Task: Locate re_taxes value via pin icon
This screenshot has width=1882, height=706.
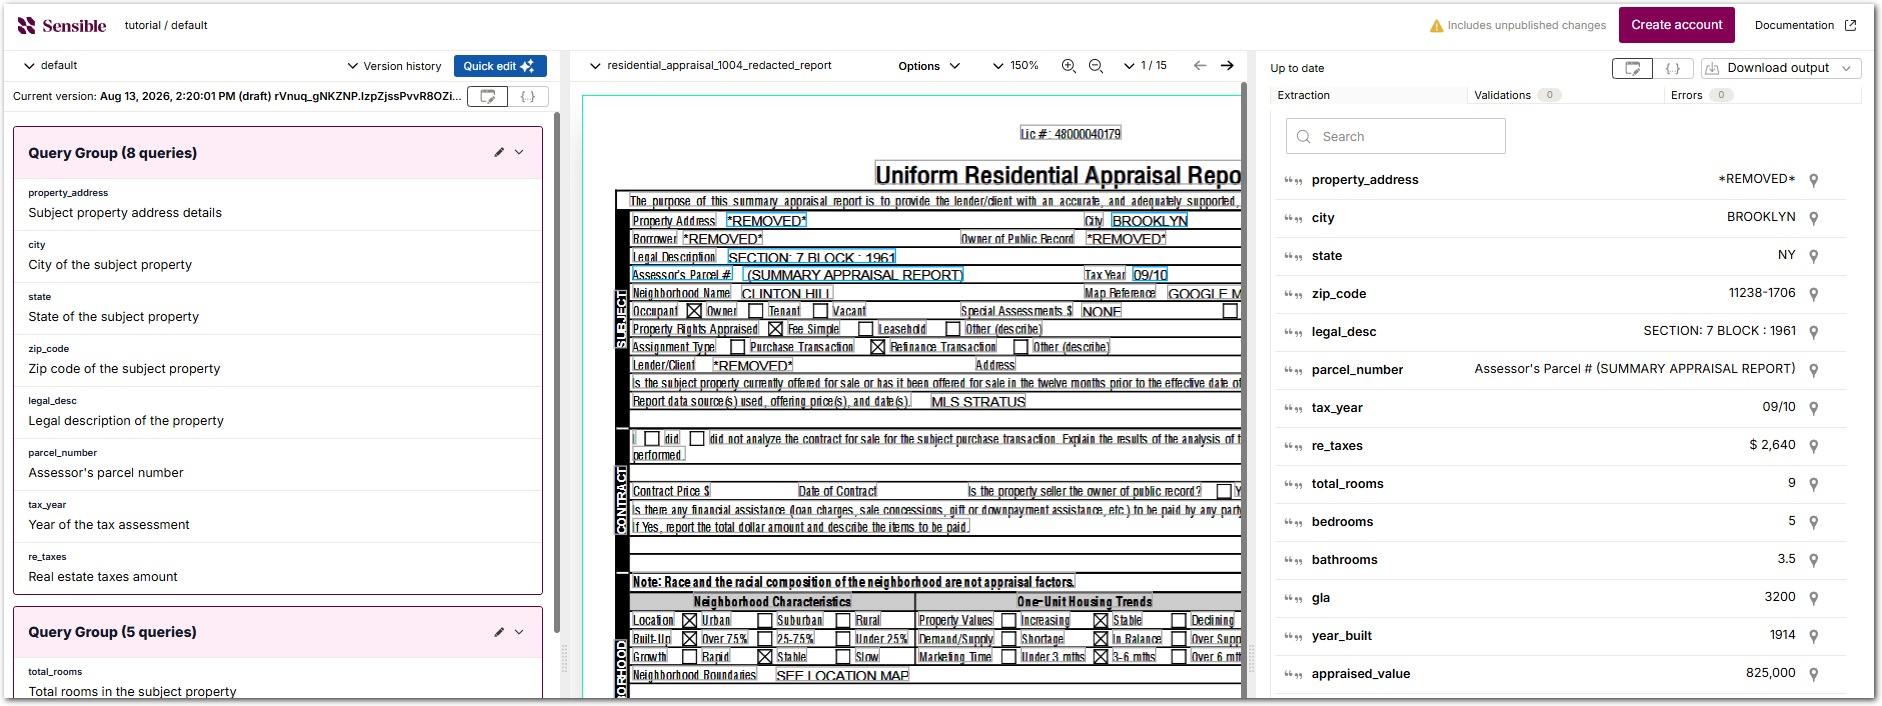Action: click(1814, 446)
